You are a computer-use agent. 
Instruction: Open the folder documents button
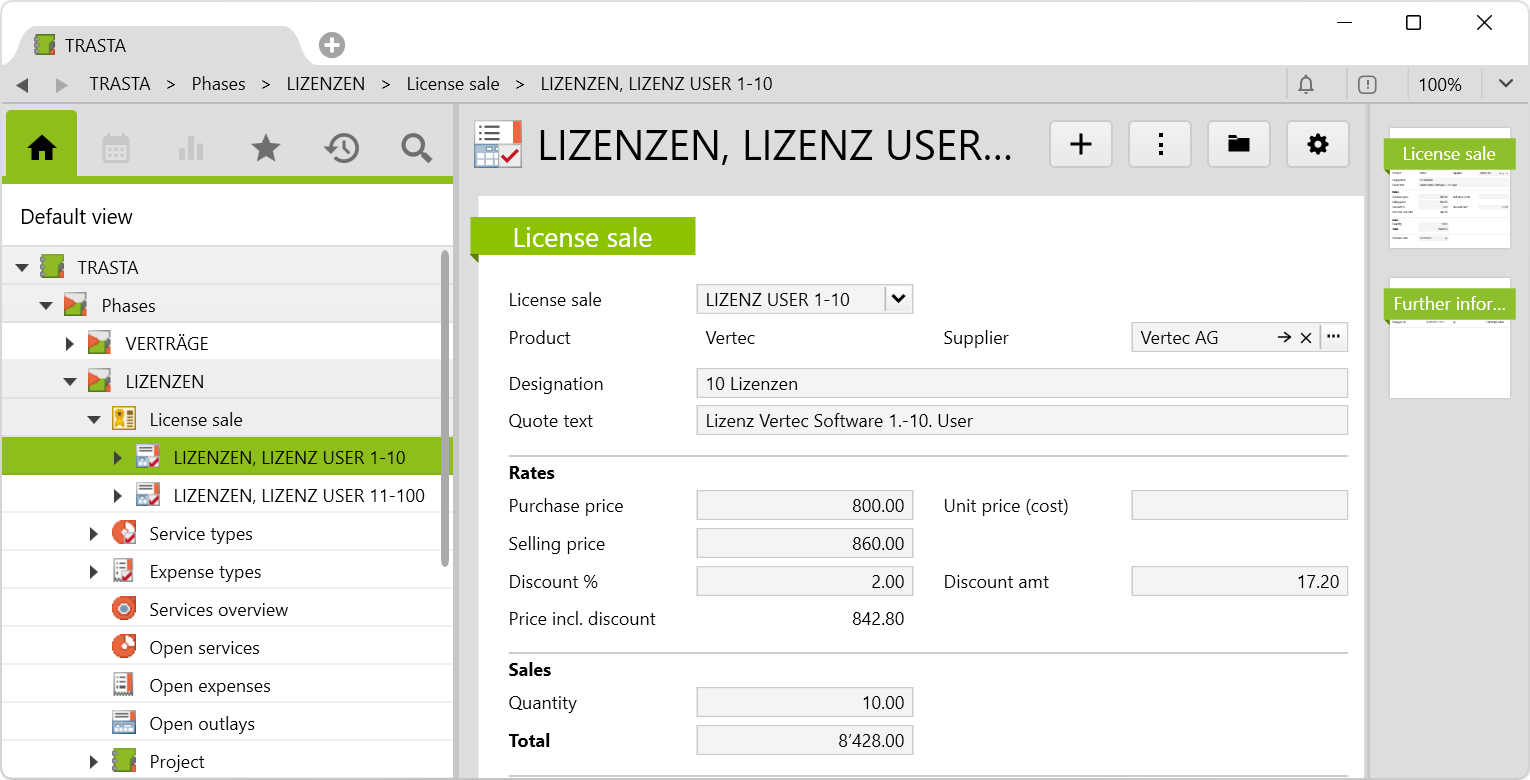(x=1238, y=145)
